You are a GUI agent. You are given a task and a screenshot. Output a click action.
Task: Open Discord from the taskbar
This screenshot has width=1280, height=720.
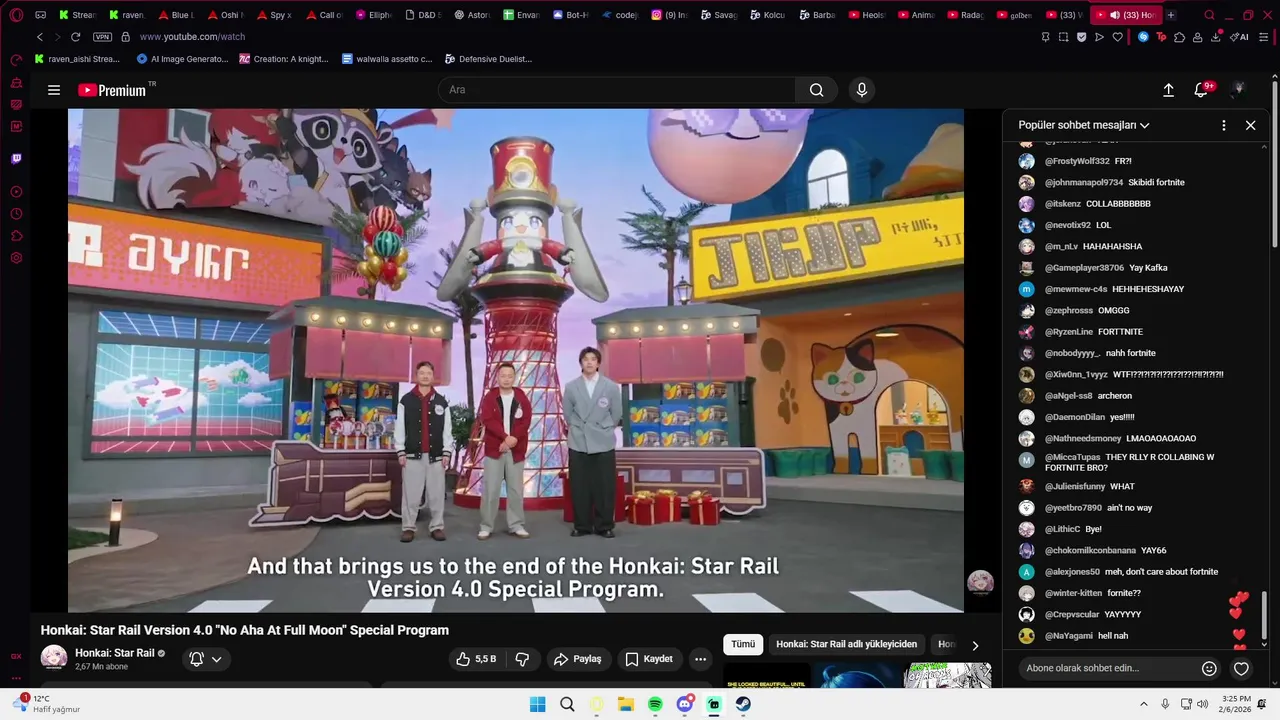tap(685, 704)
